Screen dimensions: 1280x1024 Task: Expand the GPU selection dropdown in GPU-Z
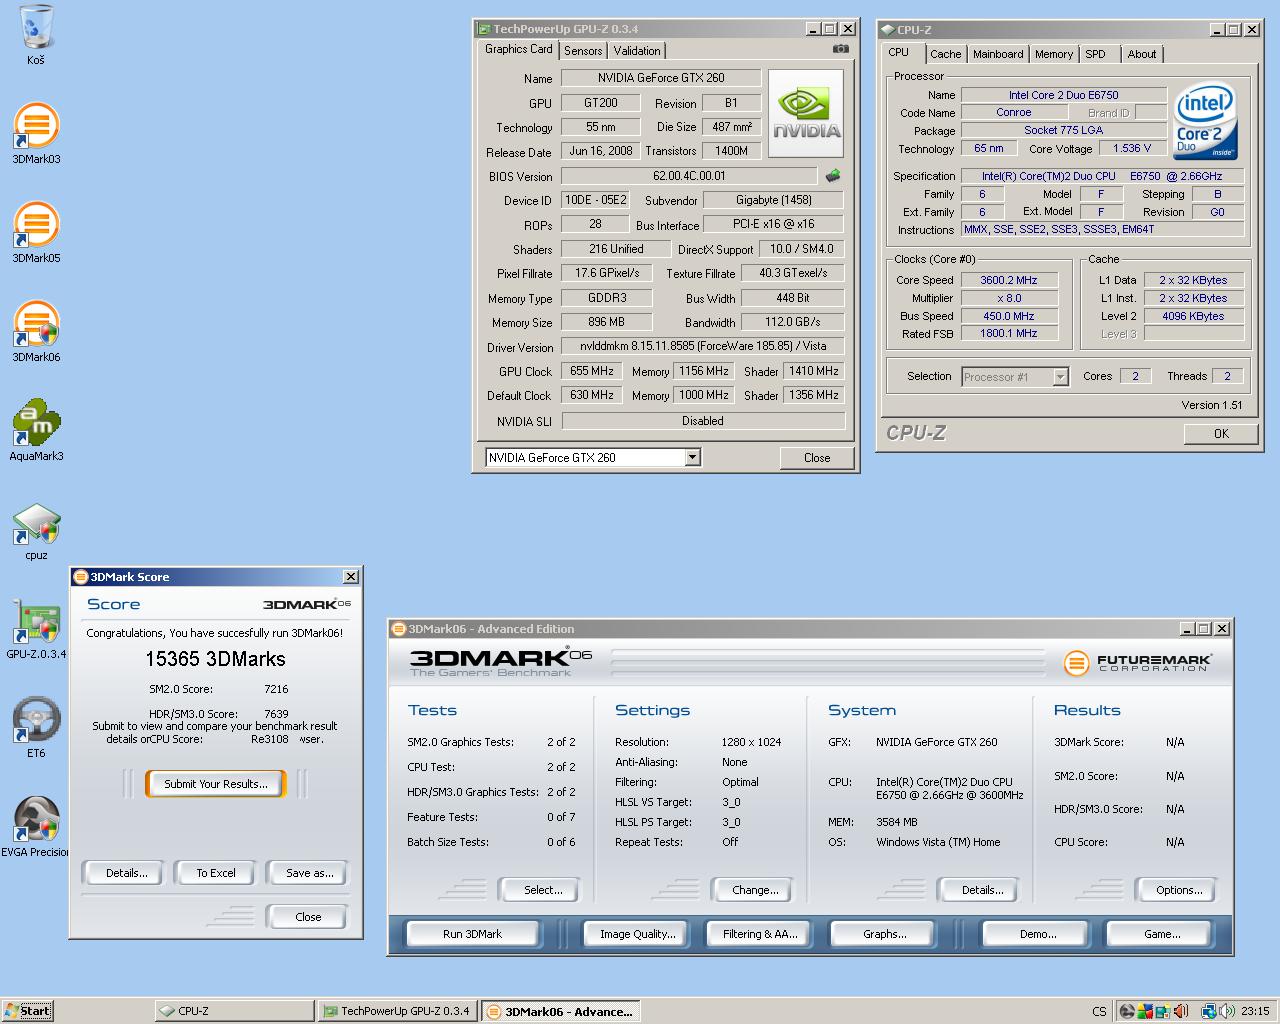(x=692, y=457)
